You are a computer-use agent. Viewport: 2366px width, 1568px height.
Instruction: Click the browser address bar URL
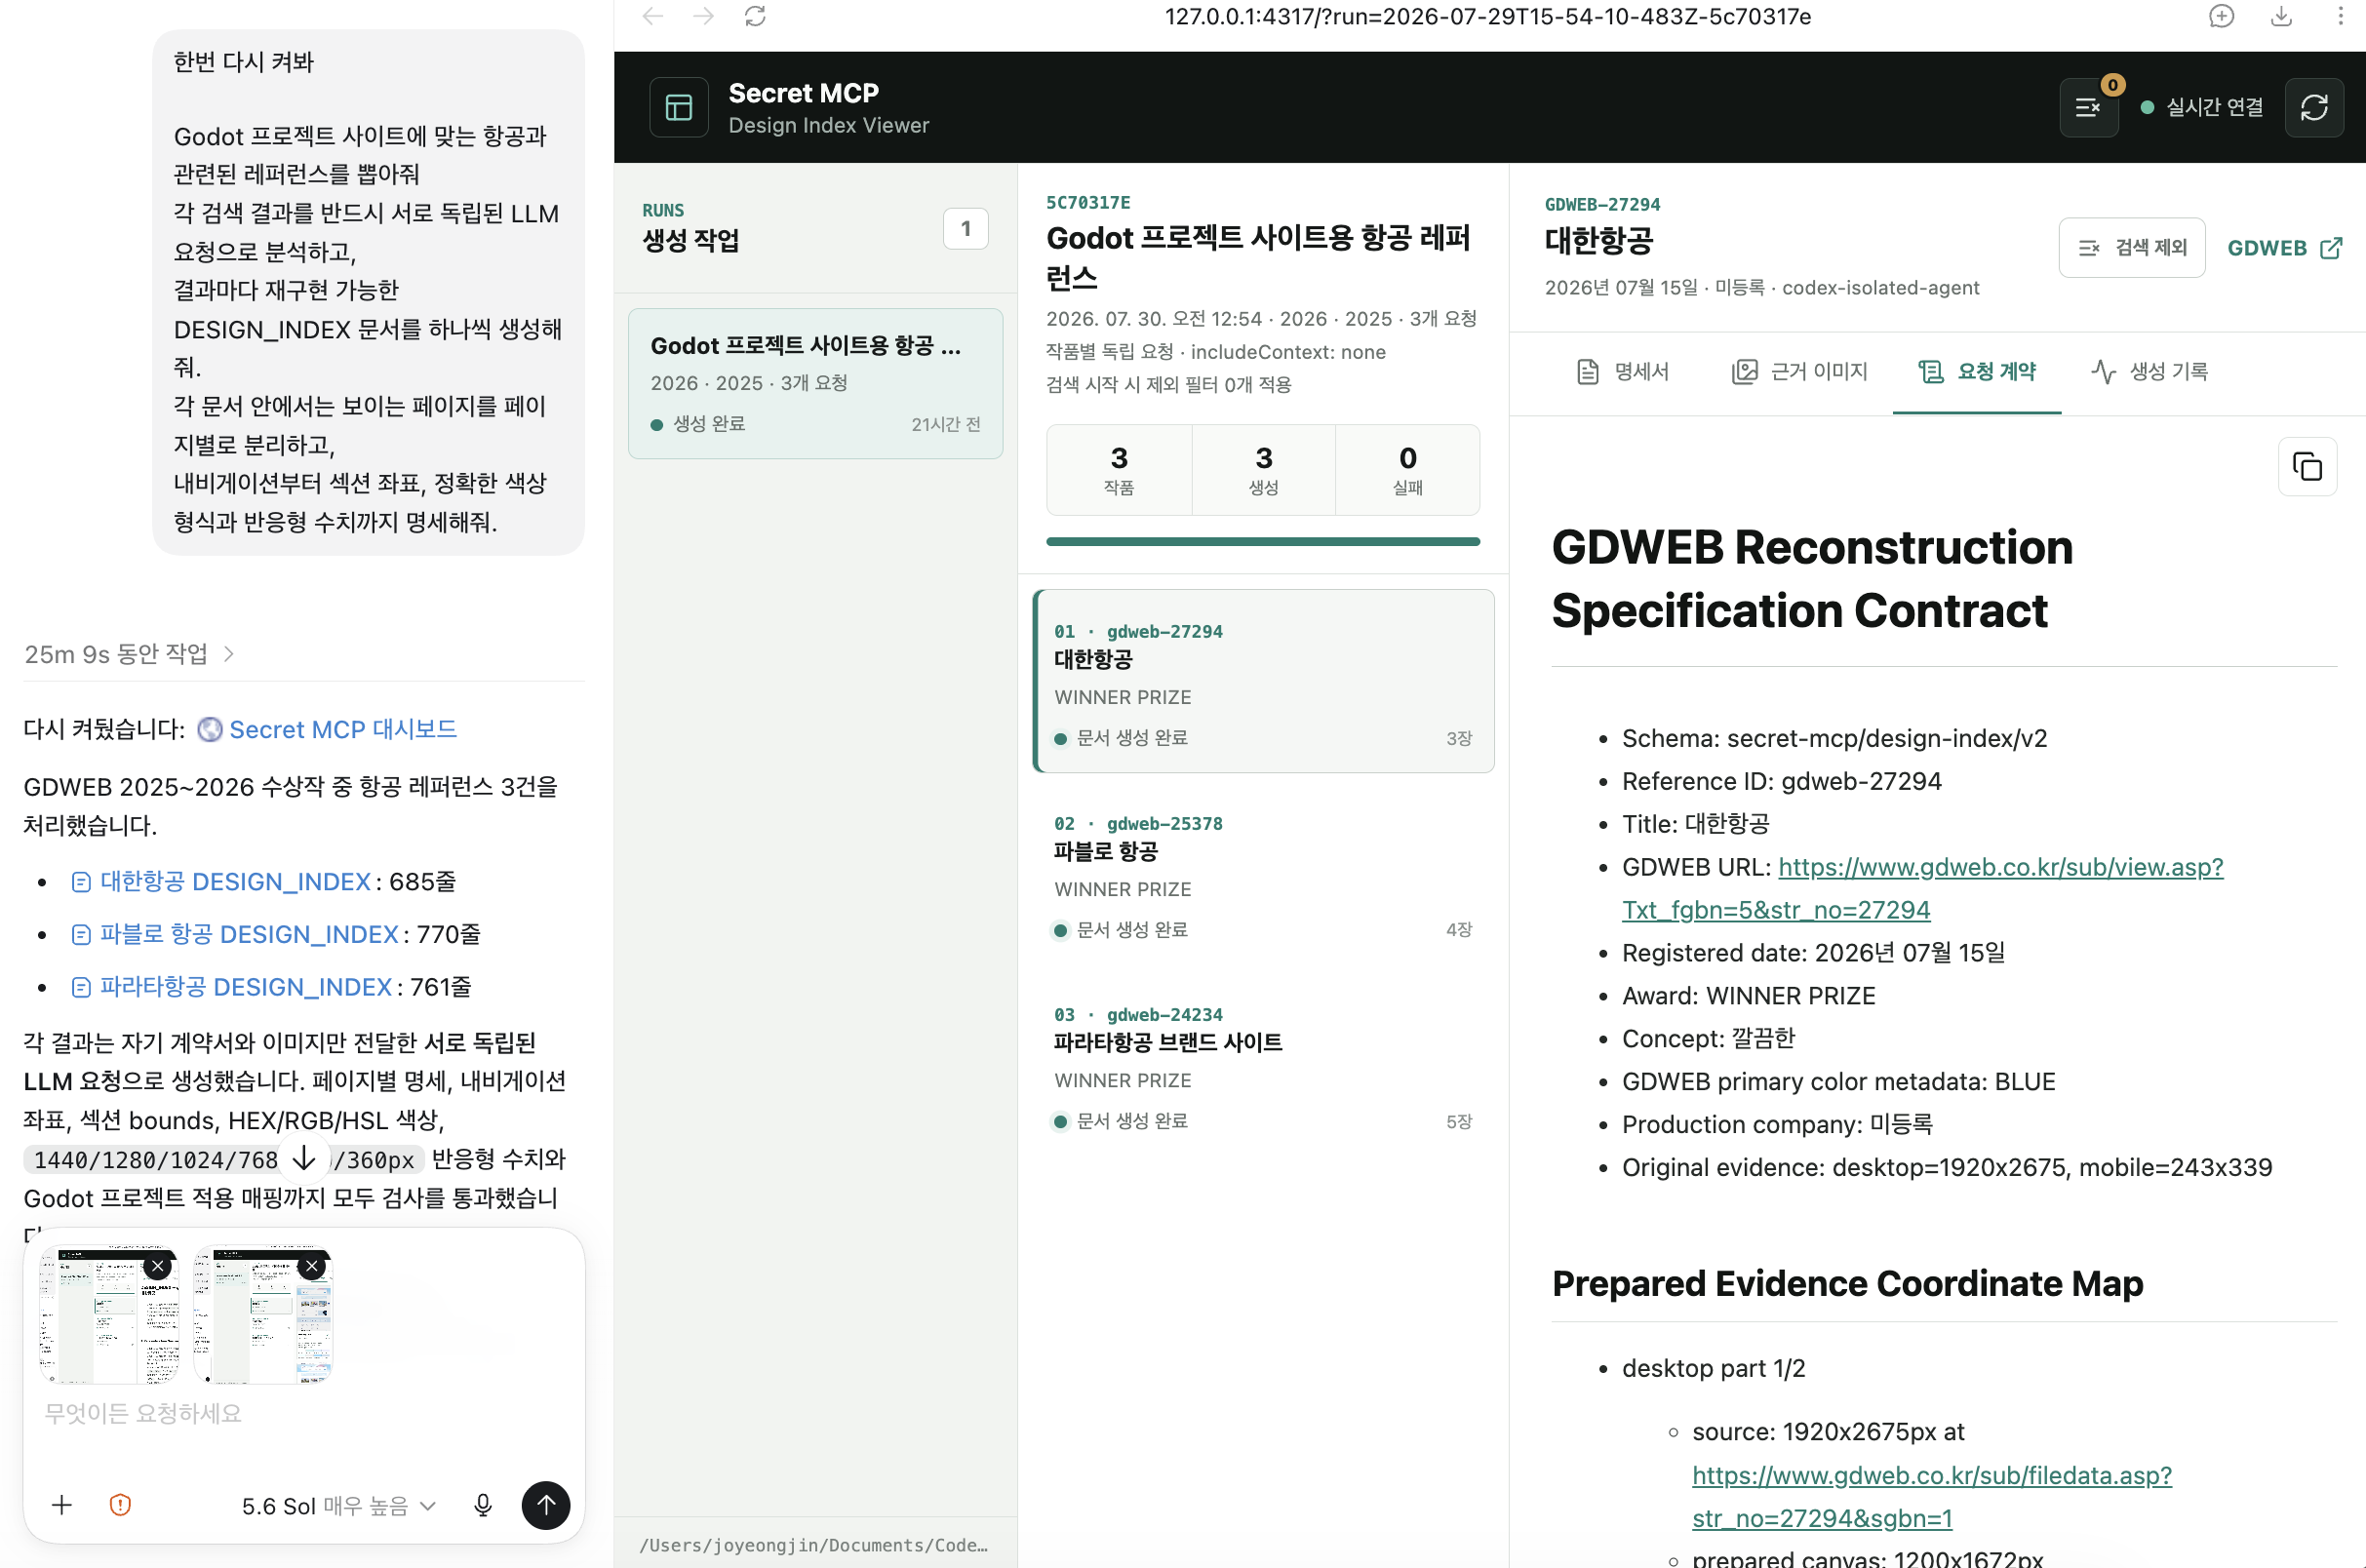[1488, 16]
